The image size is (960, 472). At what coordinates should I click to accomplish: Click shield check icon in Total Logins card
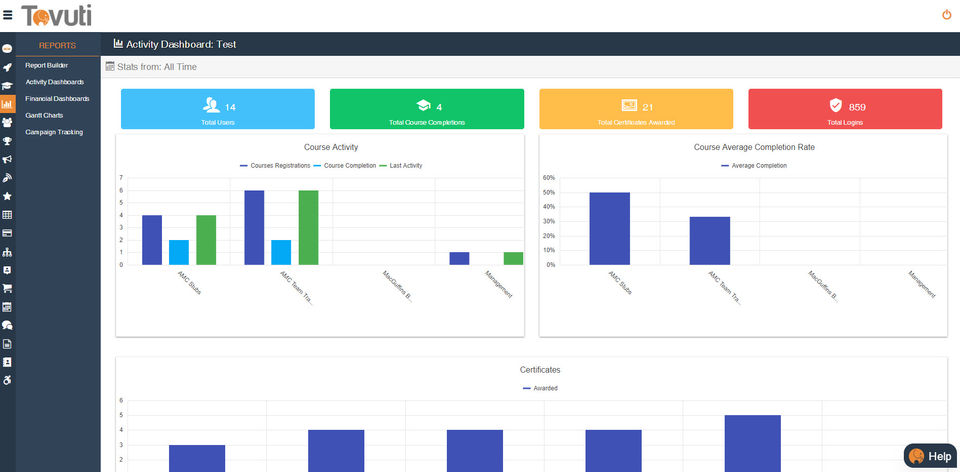[x=836, y=105]
